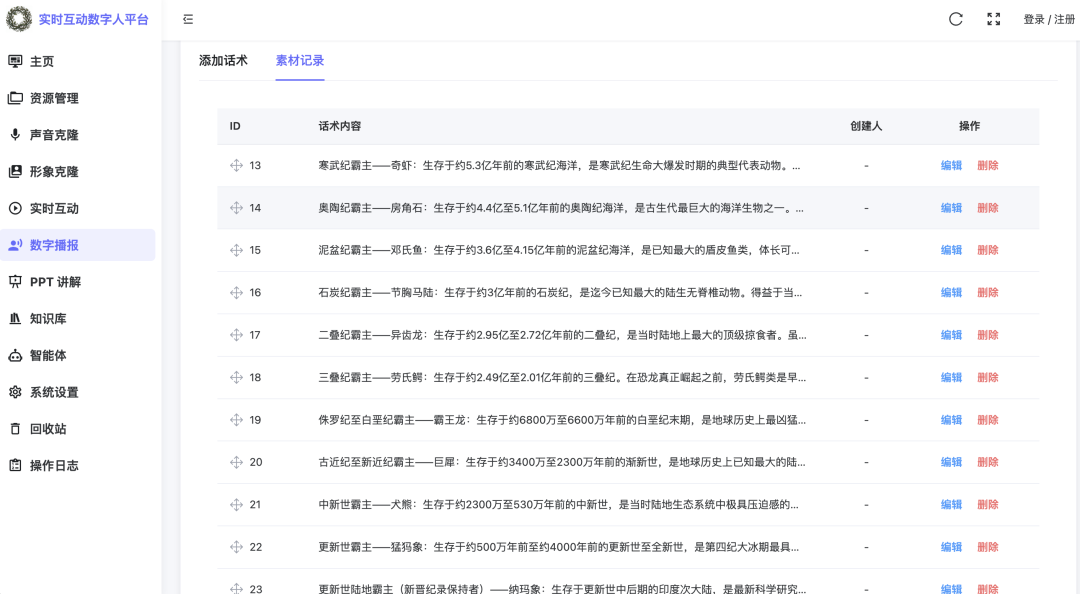Viewport: 1080px width, 594px height.
Task: Open 回收站 menu item
Action: [x=78, y=429]
